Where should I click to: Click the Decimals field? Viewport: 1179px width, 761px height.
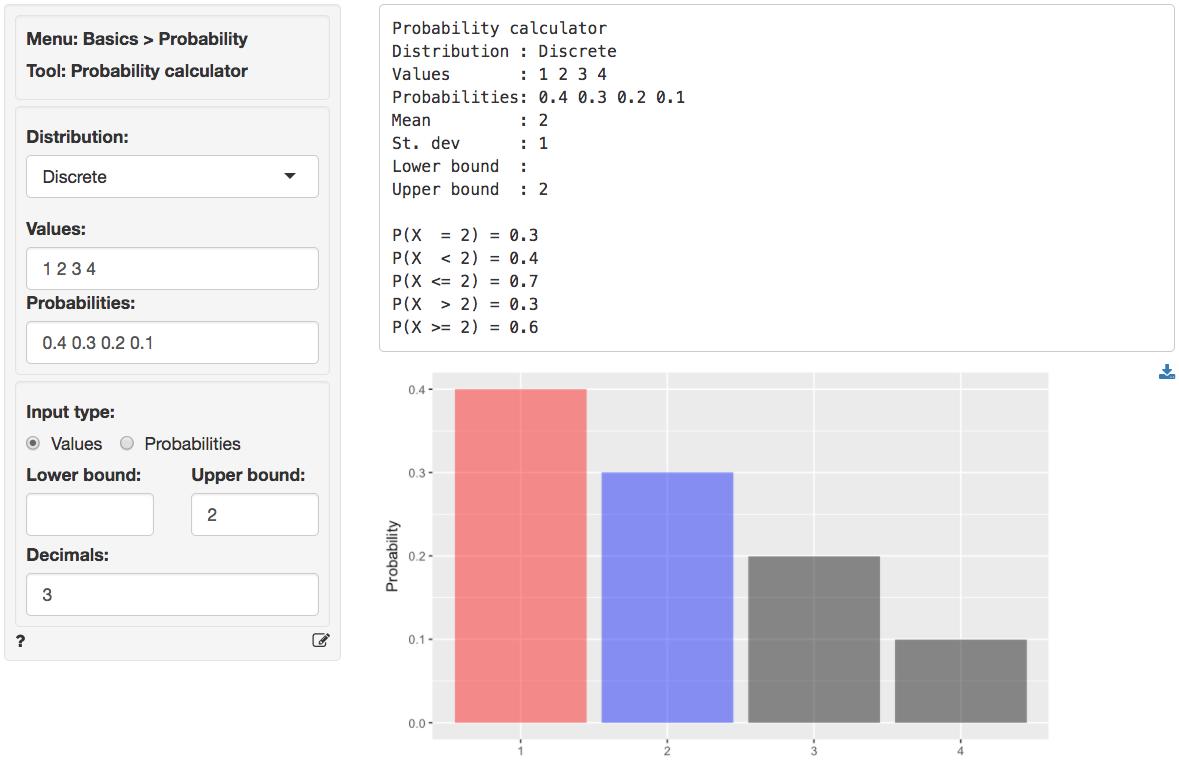tap(172, 595)
